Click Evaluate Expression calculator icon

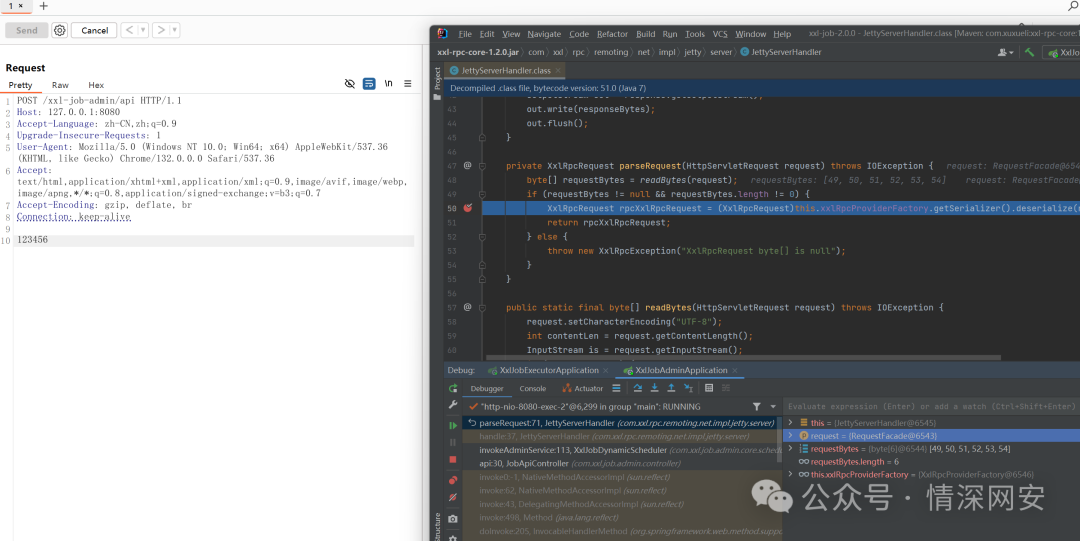(x=709, y=389)
